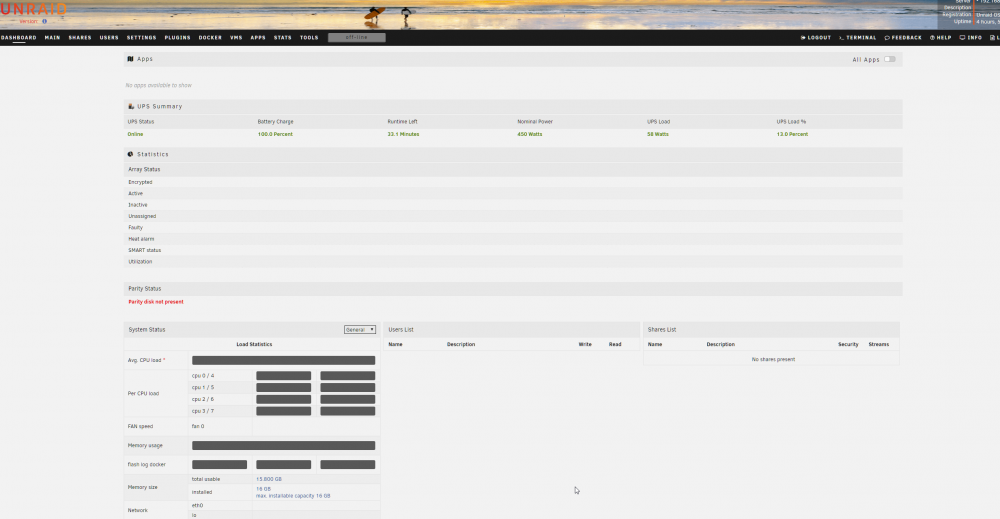1000x519 pixels.
Task: Click the 'No apps available to show' text
Action: (x=158, y=85)
